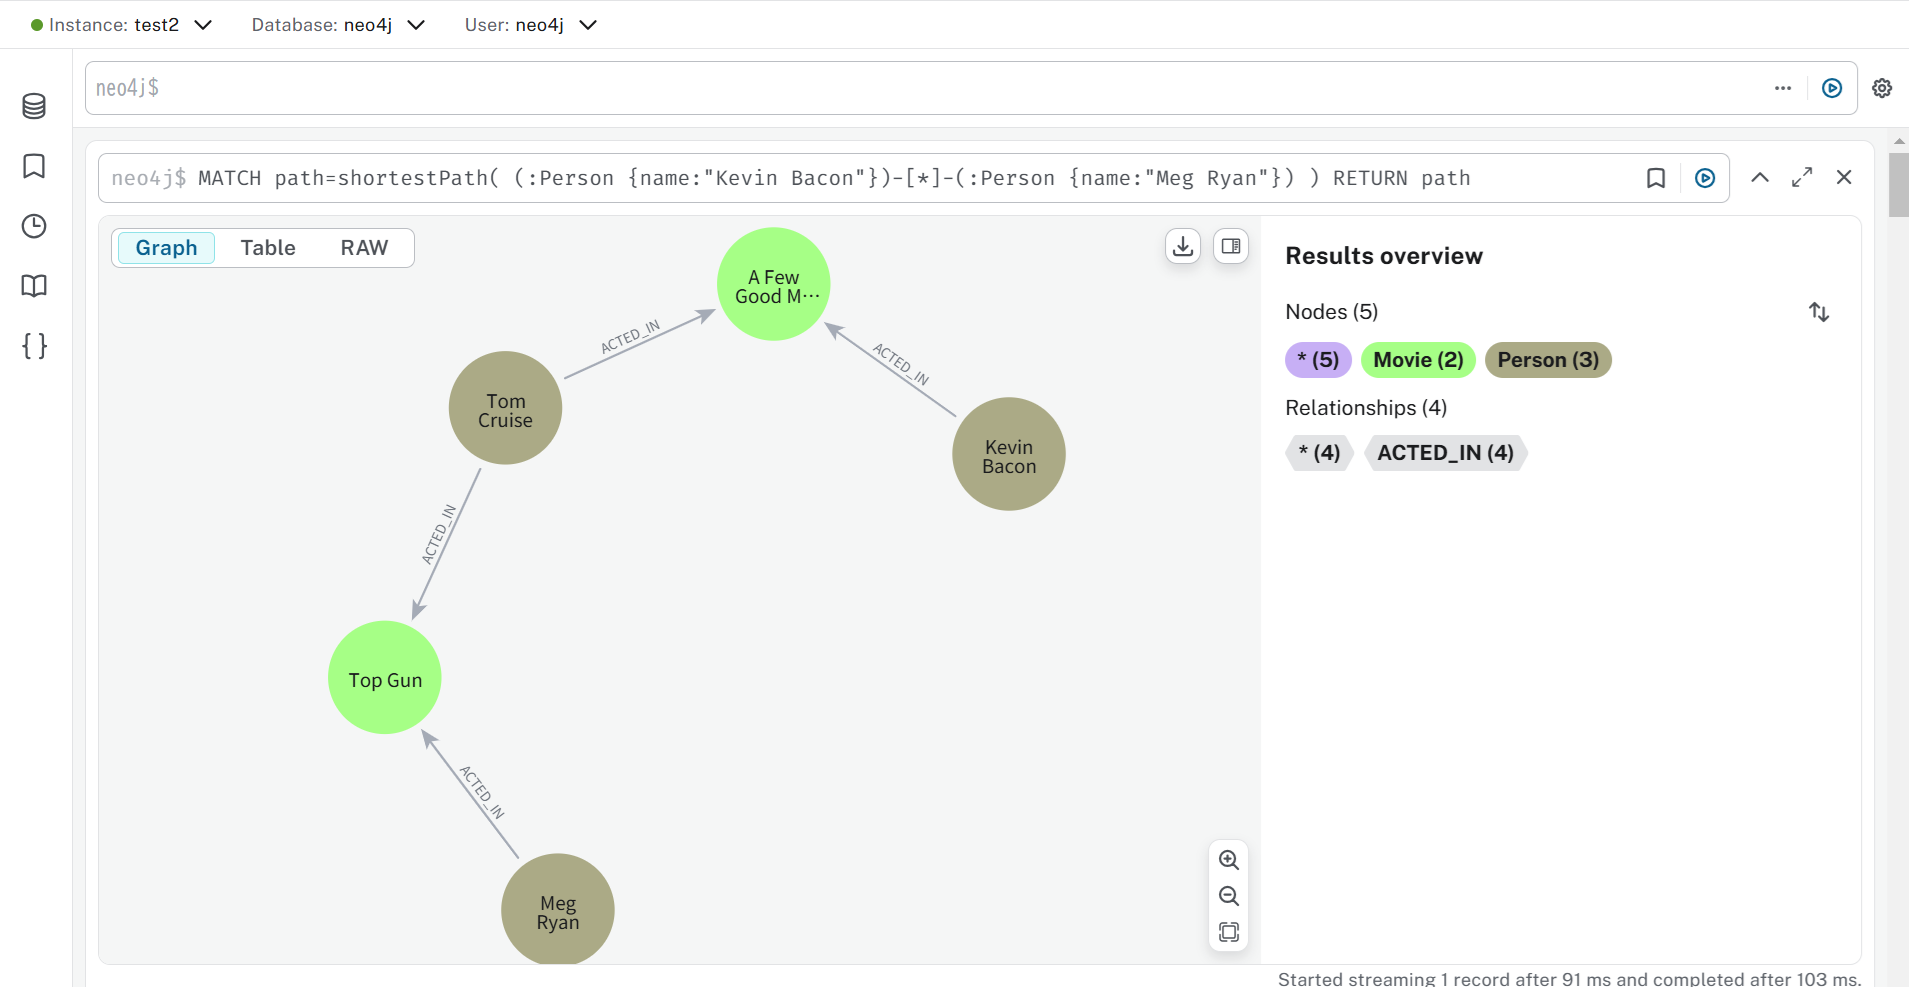
Task: Open the guides sidebar panel
Action: [33, 286]
